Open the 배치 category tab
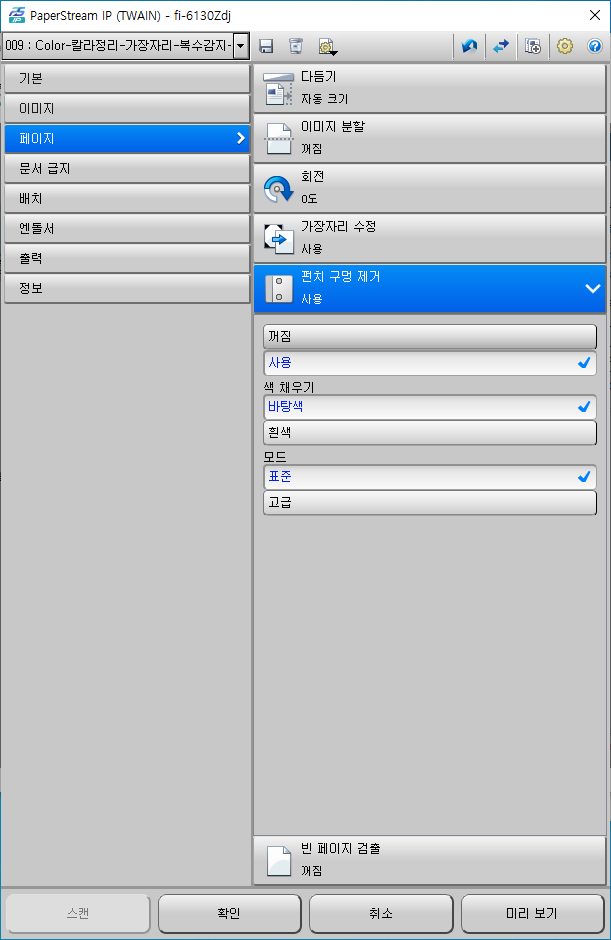 click(x=127, y=198)
